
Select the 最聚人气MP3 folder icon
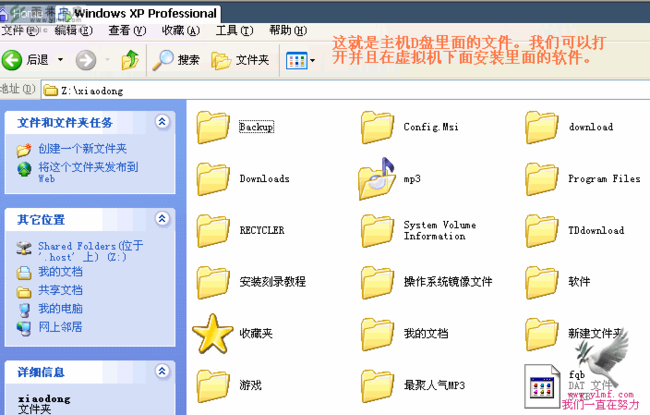[377, 386]
